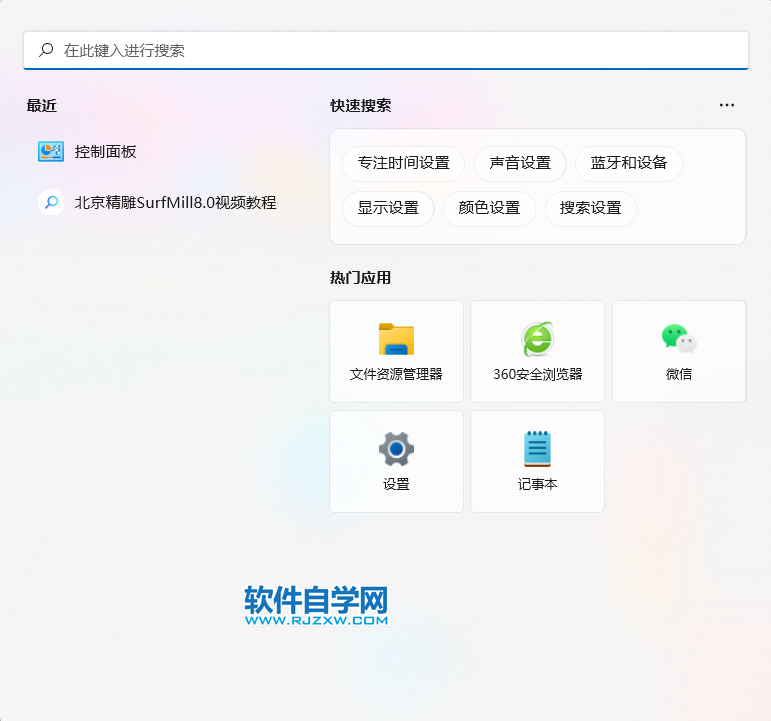The width and height of the screenshot is (771, 721).
Task: Open Settings via the gear icon
Action: tap(396, 449)
